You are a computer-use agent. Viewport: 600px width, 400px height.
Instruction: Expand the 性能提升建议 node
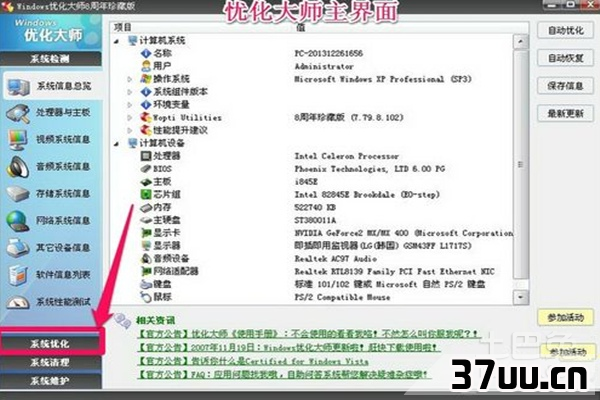coord(129,131)
